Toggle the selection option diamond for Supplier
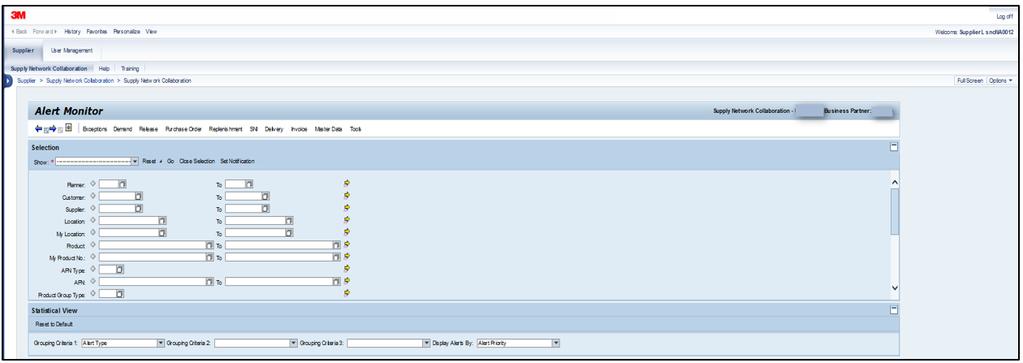 pos(93,208)
